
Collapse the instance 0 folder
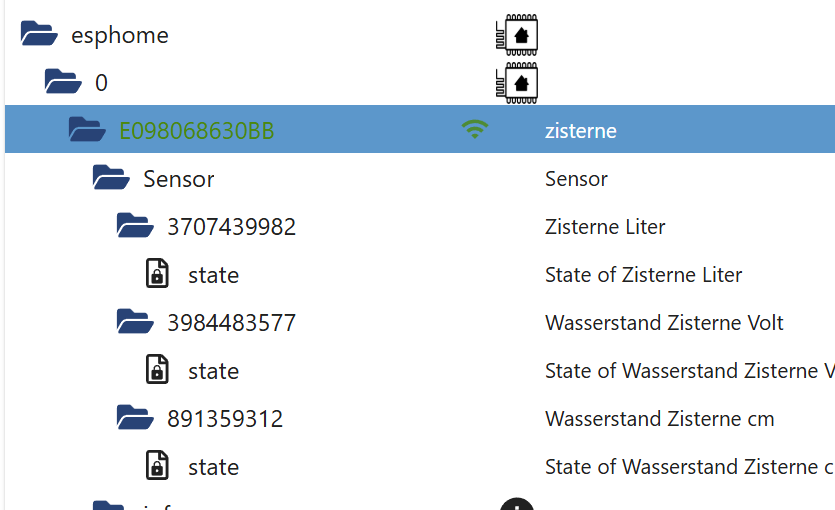tap(63, 81)
